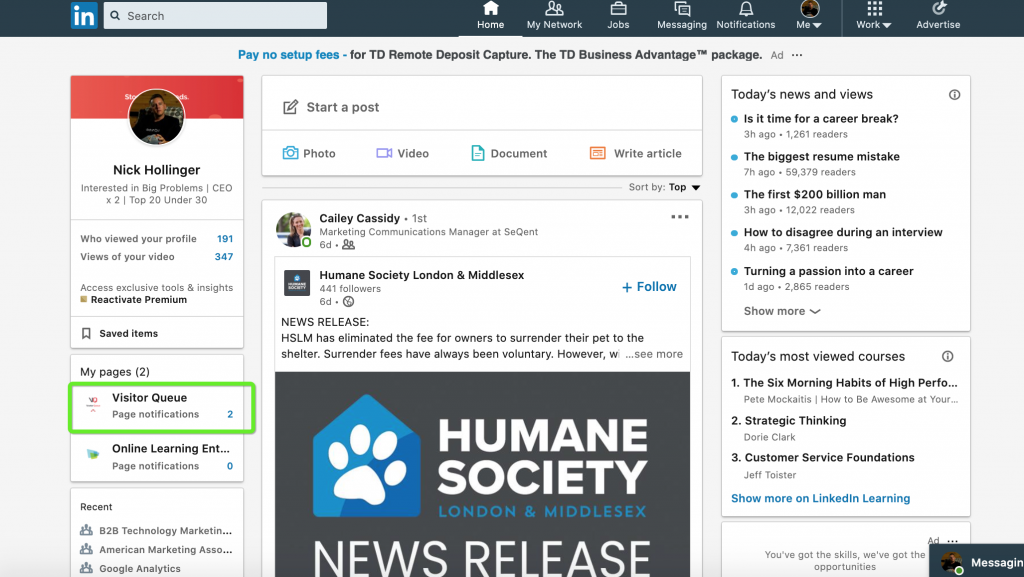The height and width of the screenshot is (577, 1024).
Task: Click the Humane Society London & Middlesex logo
Action: click(297, 283)
